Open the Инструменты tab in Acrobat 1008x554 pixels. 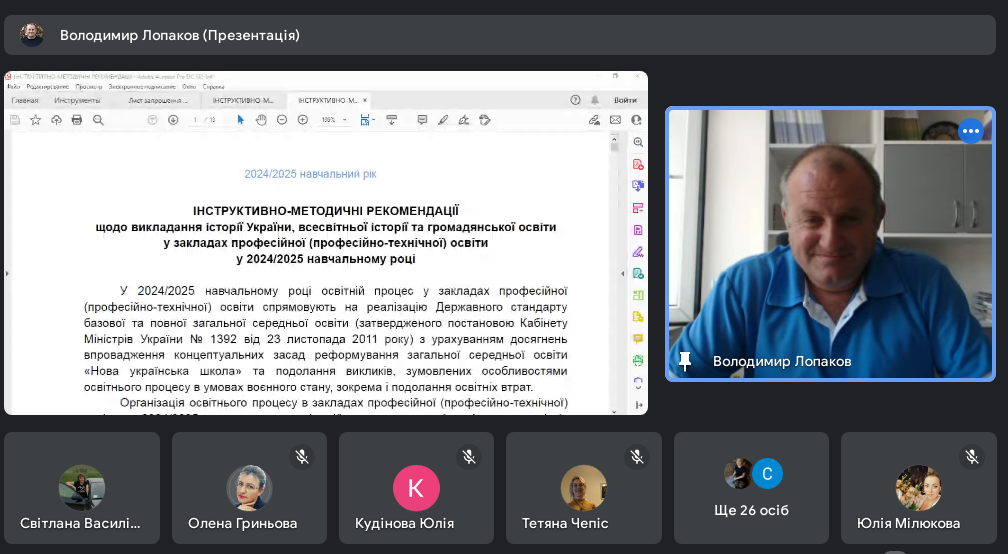(77, 100)
